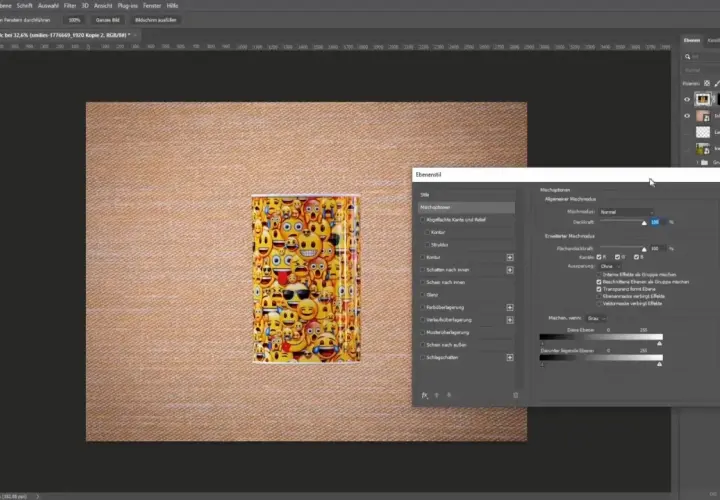
Task: Open the layer blend mode Normal dropdown
Action: click(x=701, y=70)
